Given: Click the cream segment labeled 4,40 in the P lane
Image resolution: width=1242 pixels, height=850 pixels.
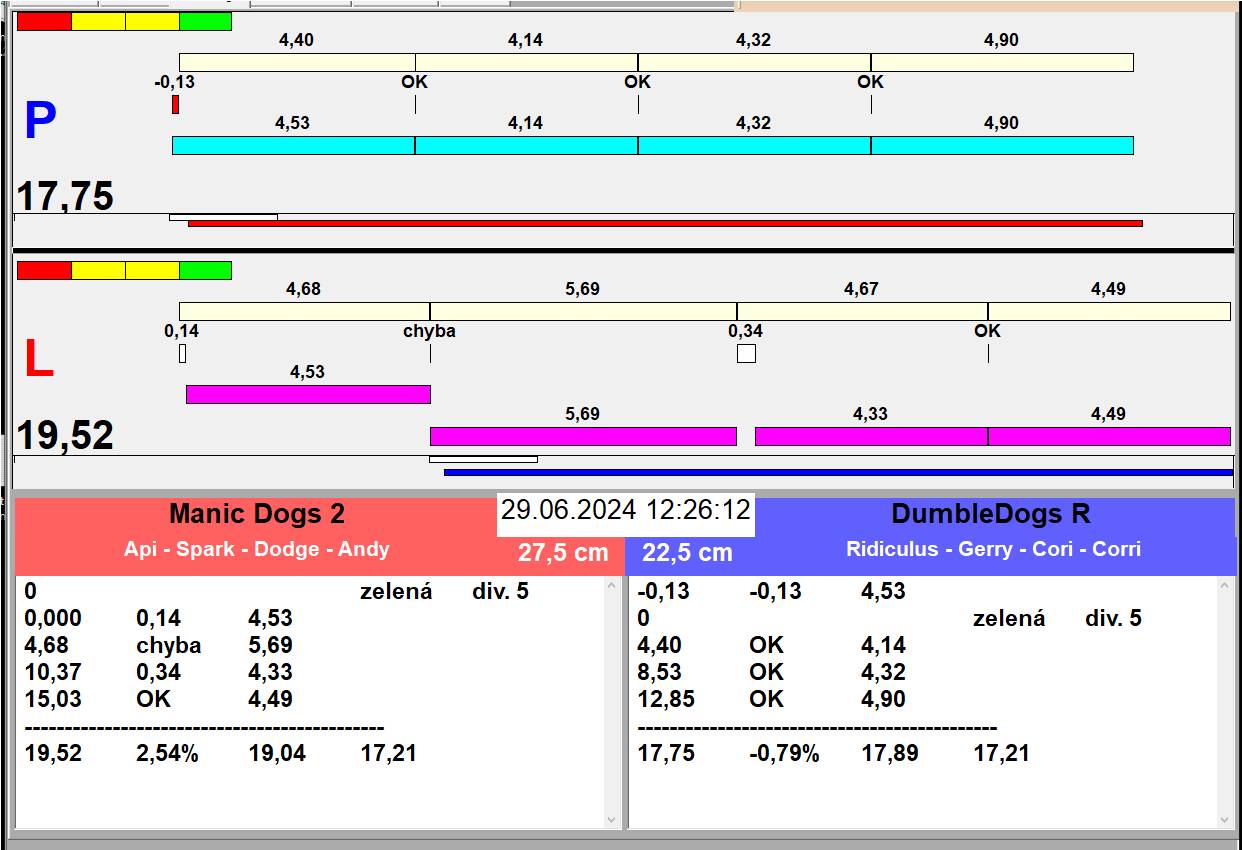Looking at the screenshot, I should [x=297, y=62].
